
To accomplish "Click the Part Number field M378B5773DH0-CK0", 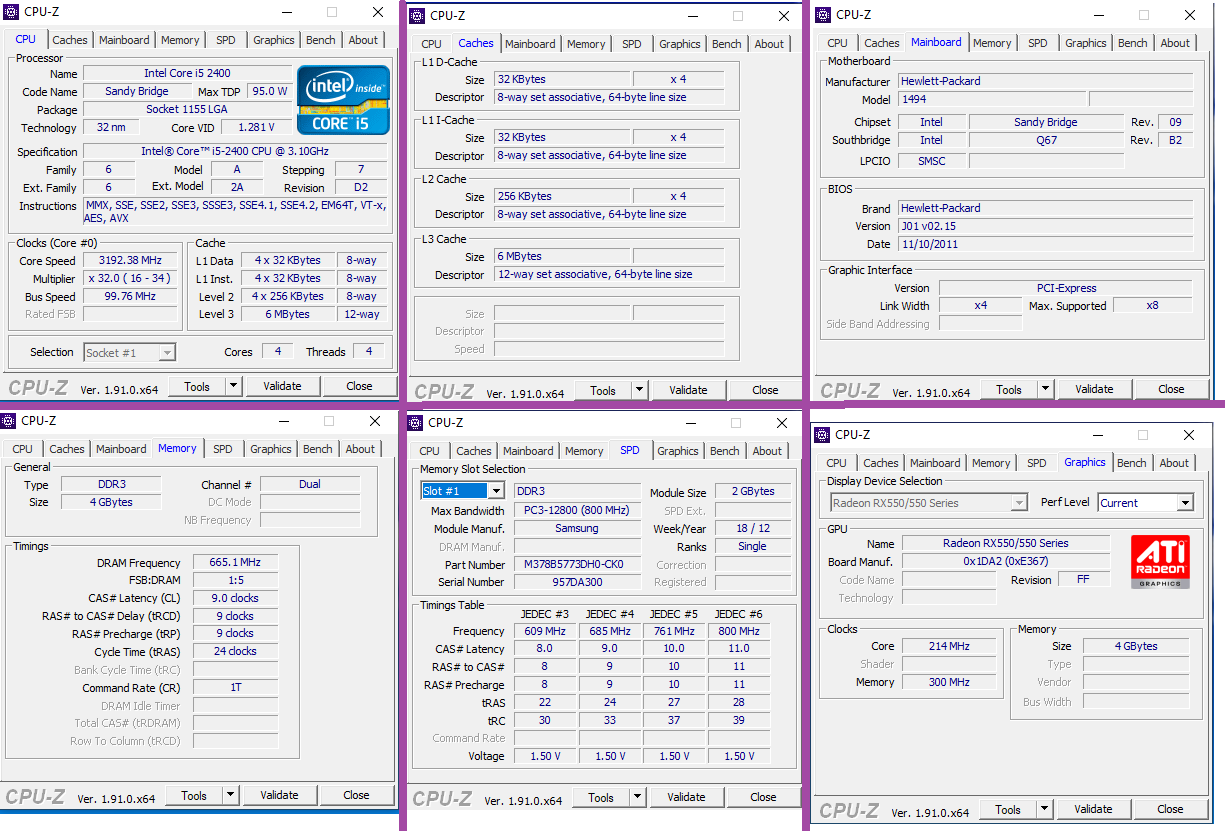I will 577,564.
